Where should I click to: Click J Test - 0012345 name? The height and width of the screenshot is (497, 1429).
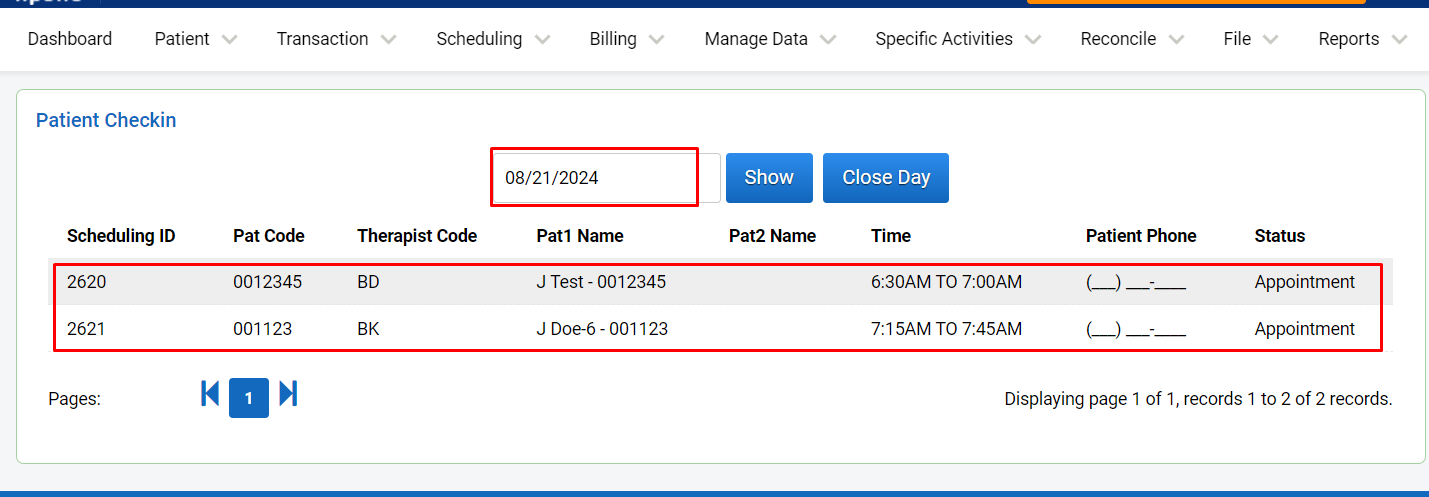tap(601, 282)
